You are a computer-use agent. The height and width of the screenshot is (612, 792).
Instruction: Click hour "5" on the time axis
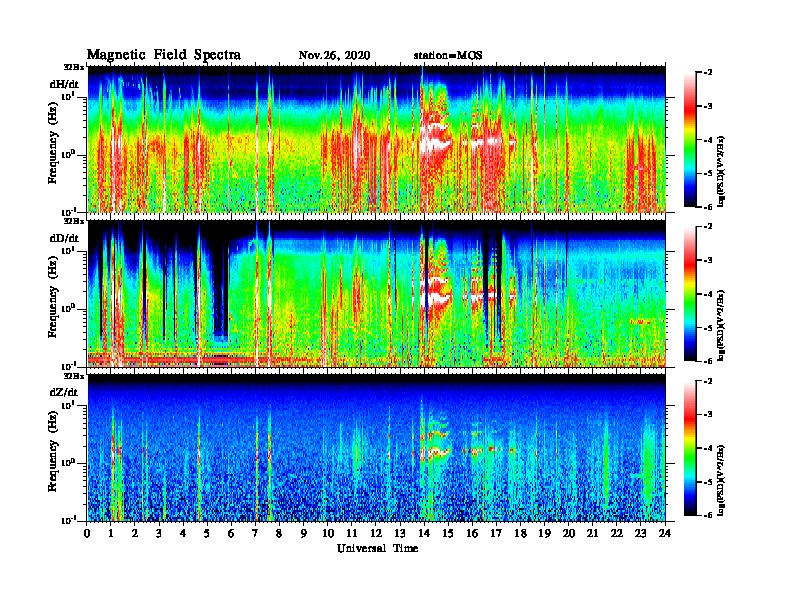click(207, 533)
